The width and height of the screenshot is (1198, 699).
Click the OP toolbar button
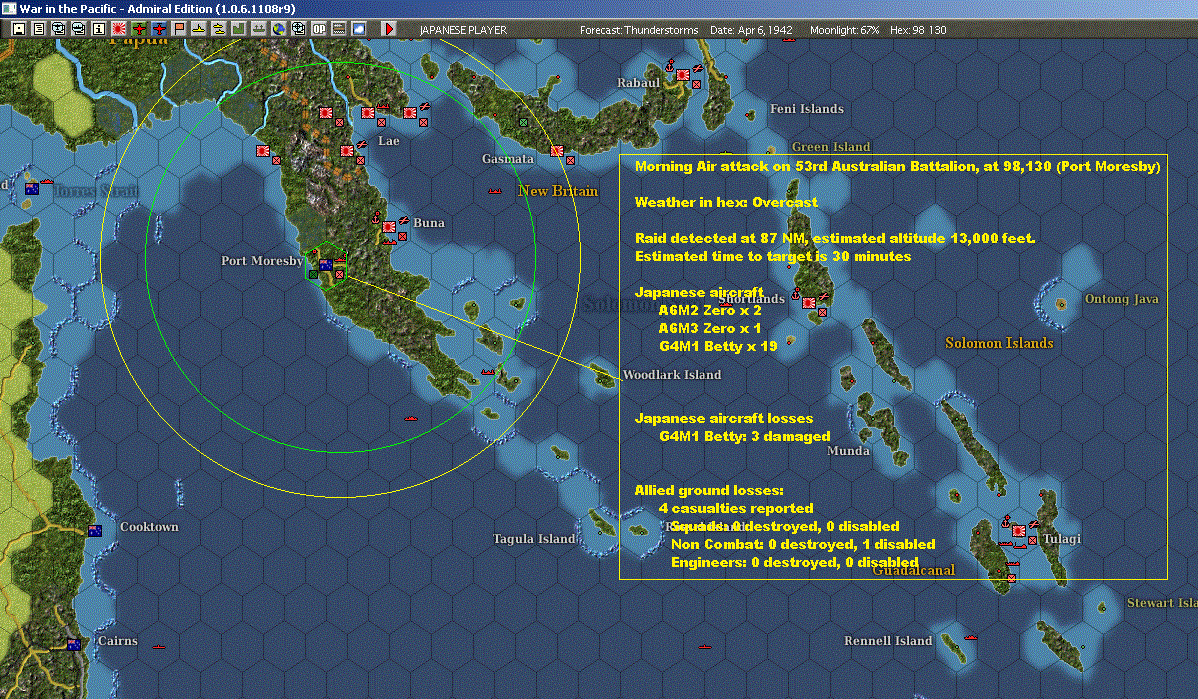point(319,29)
